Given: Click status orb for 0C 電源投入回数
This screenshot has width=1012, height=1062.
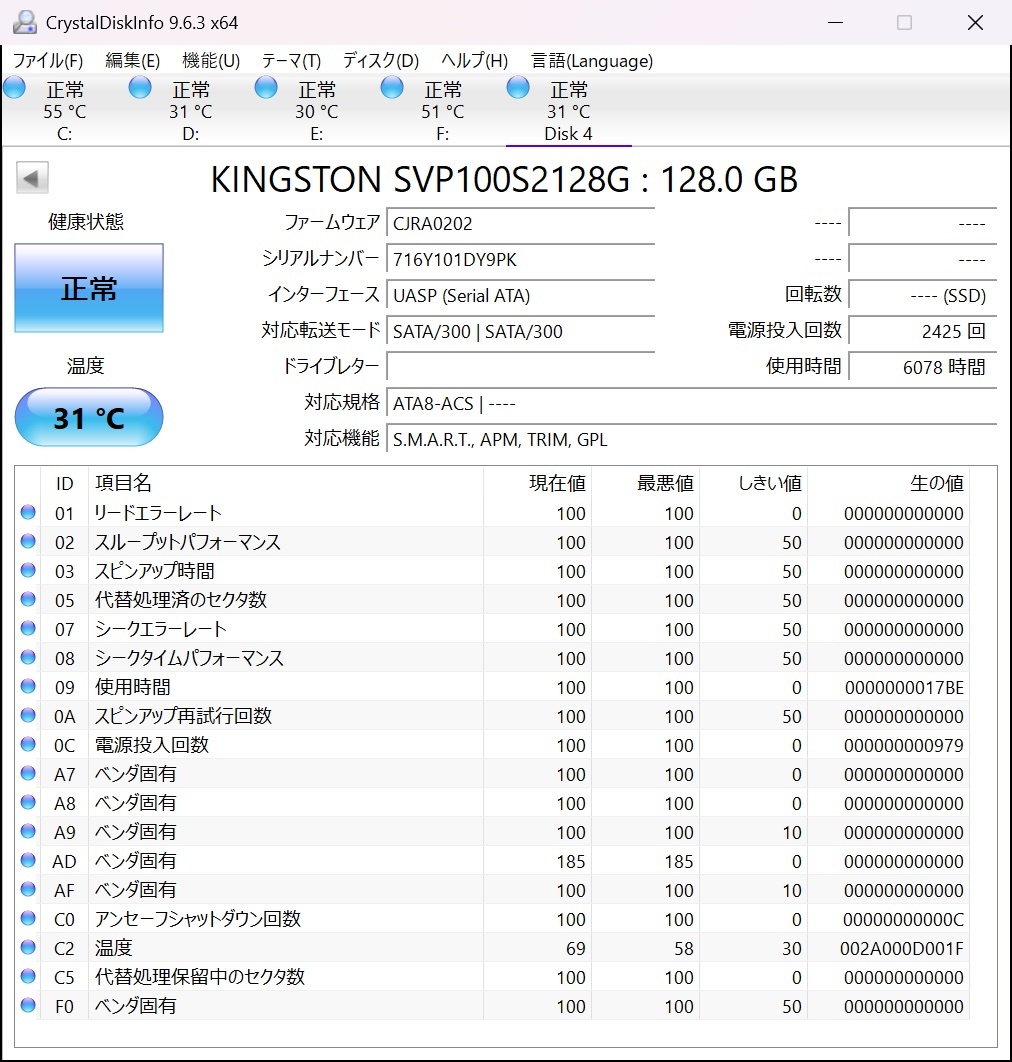Looking at the screenshot, I should pyautogui.click(x=28, y=744).
